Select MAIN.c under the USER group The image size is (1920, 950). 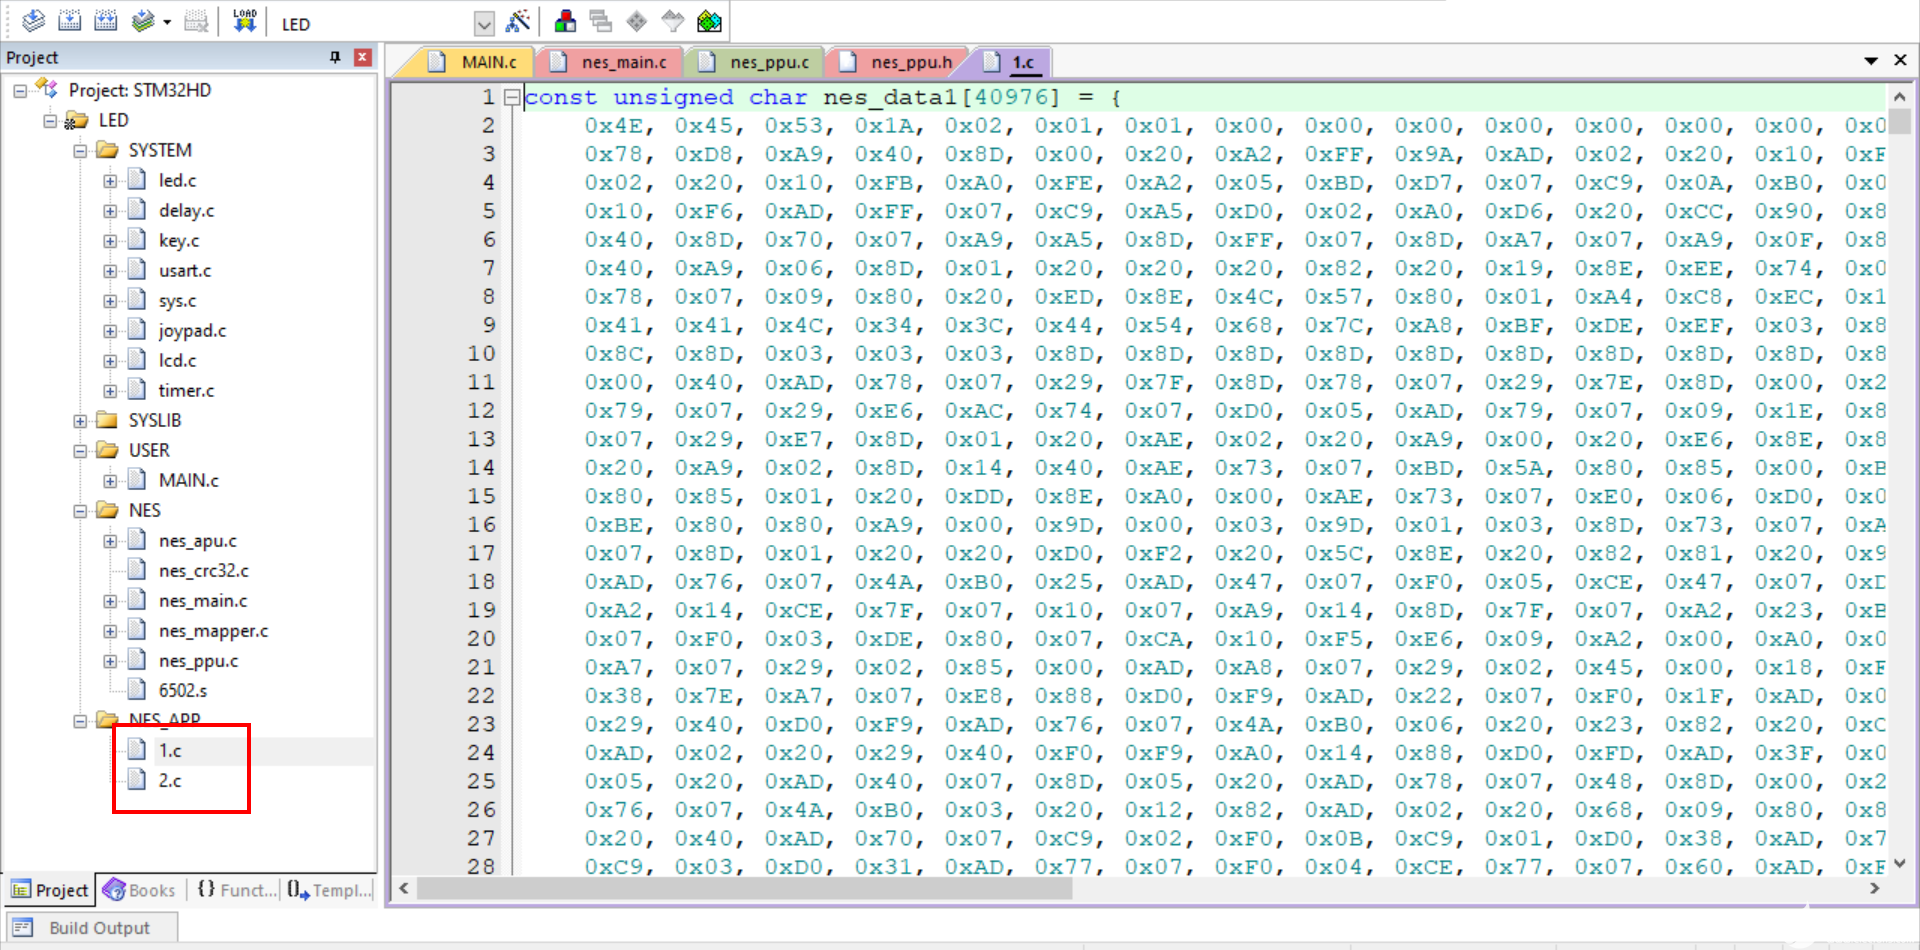[188, 480]
